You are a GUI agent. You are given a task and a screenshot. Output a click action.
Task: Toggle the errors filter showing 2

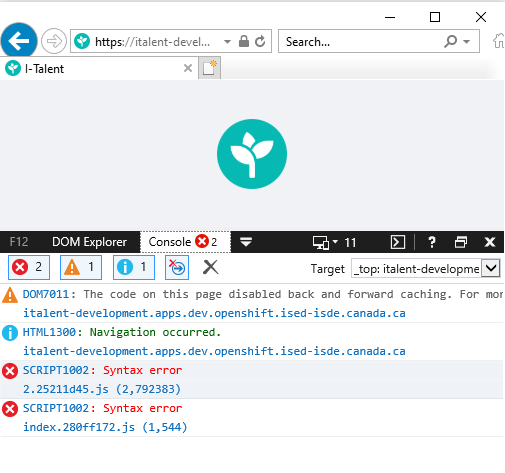point(29,267)
